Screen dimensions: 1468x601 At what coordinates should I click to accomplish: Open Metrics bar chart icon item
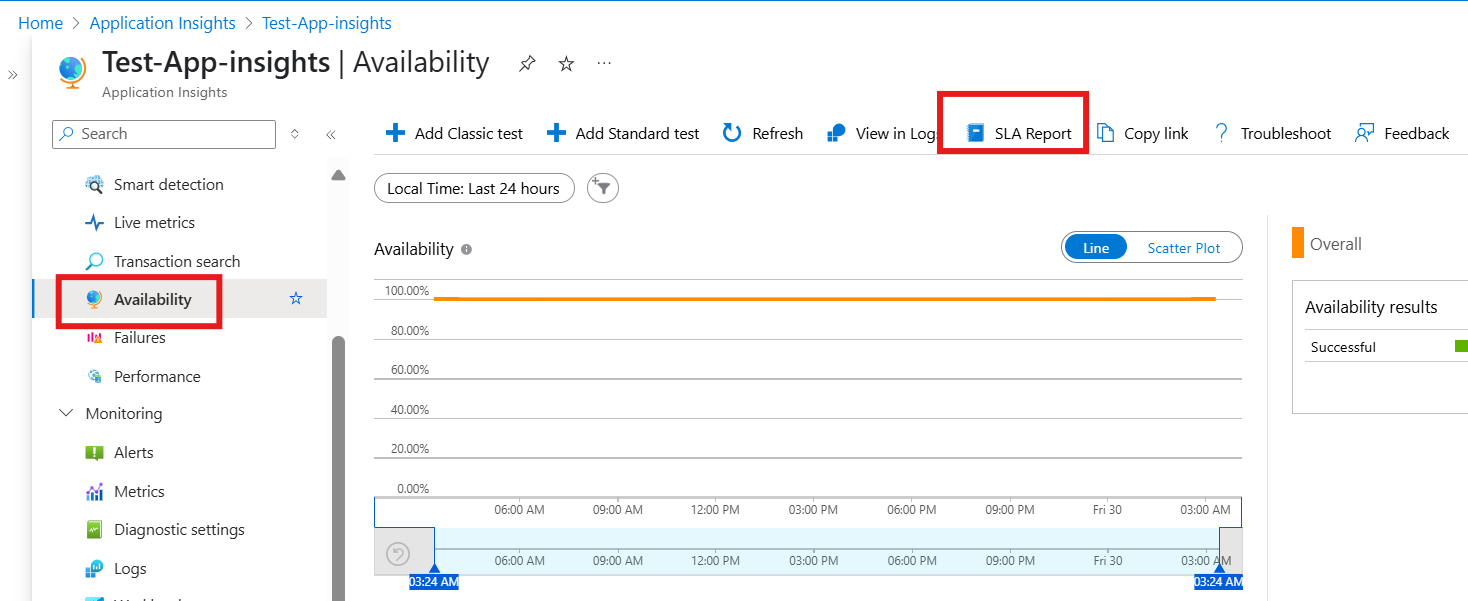94,491
